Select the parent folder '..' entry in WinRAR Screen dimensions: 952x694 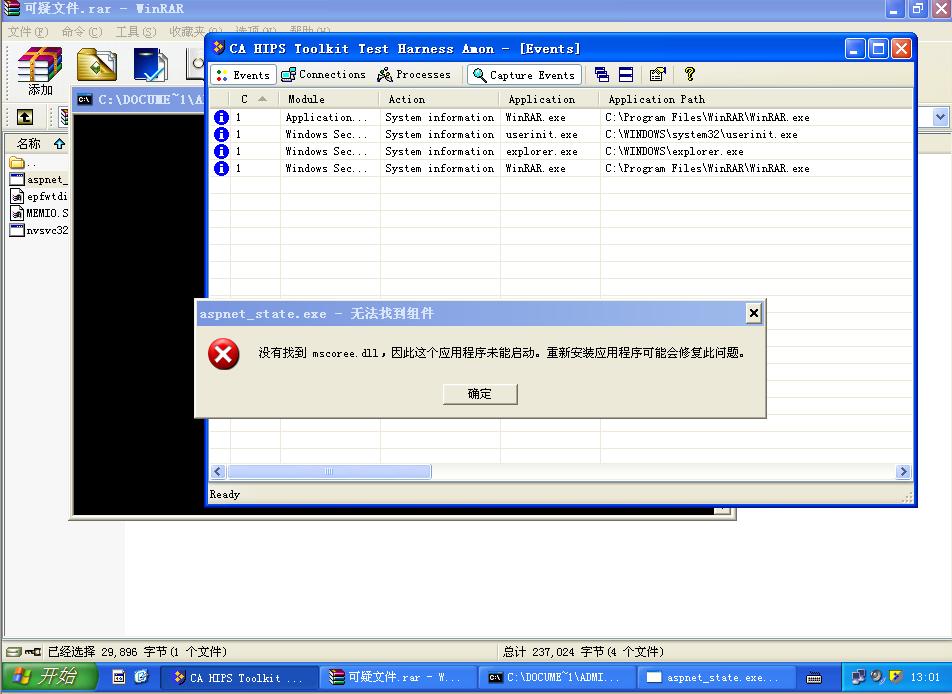[23, 163]
